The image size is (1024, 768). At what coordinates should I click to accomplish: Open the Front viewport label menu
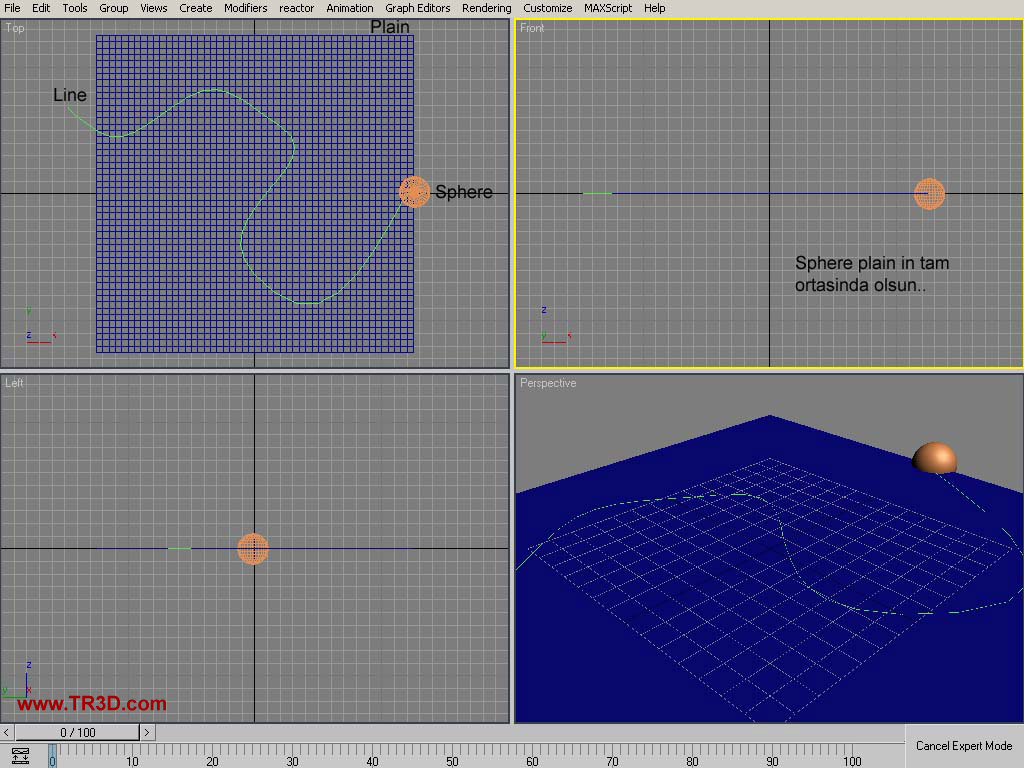[x=532, y=28]
